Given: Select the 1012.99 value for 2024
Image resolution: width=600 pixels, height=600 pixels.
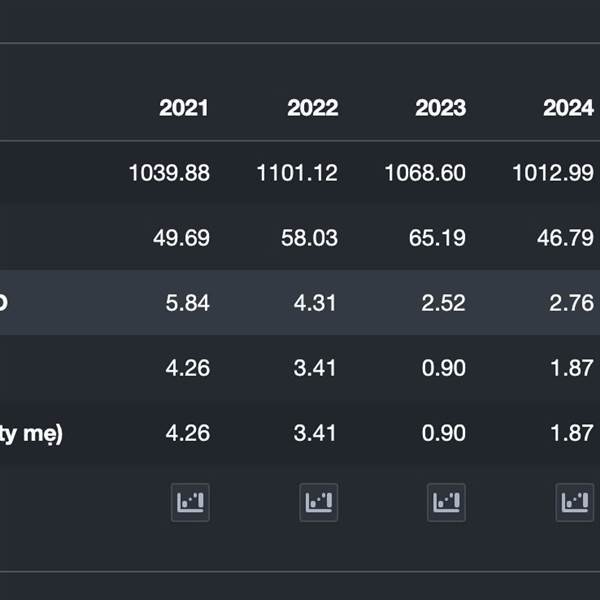Looking at the screenshot, I should (x=553, y=173).
